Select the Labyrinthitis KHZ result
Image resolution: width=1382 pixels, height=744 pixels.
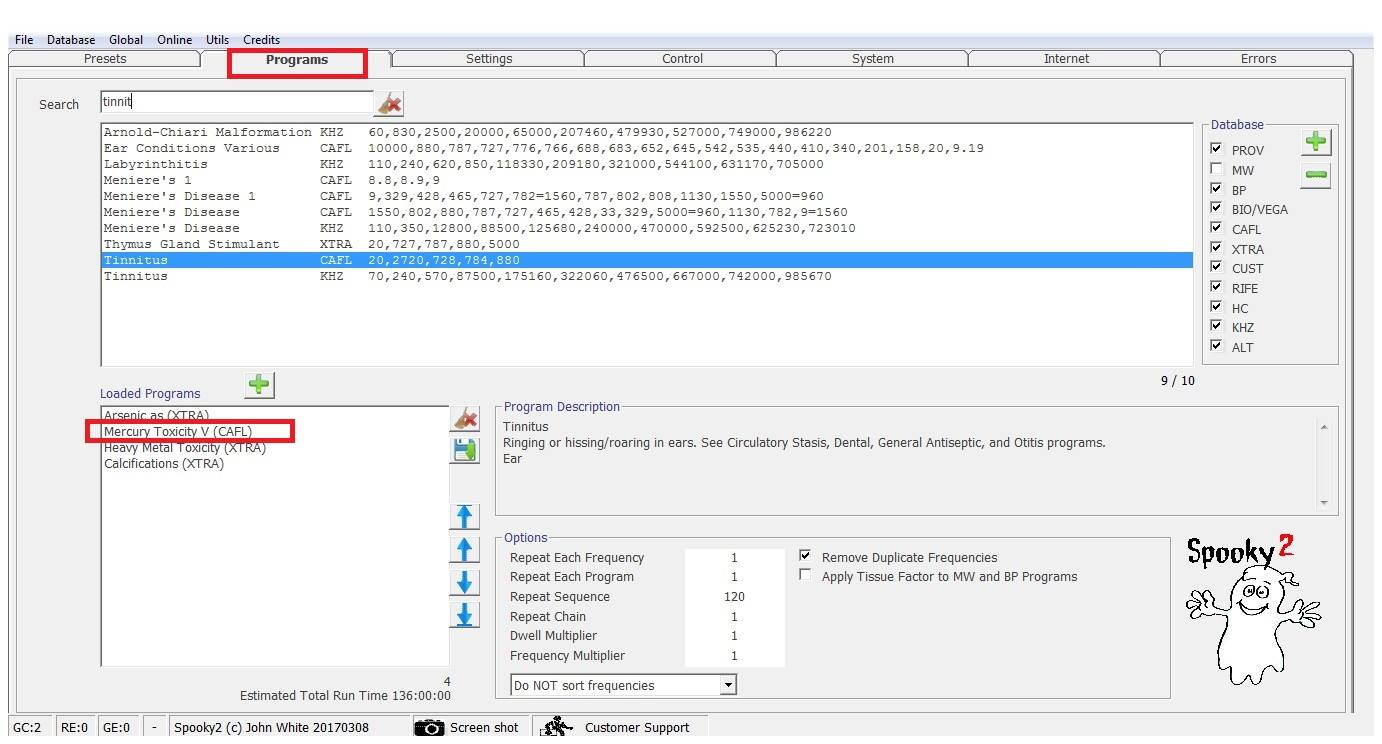[647, 164]
